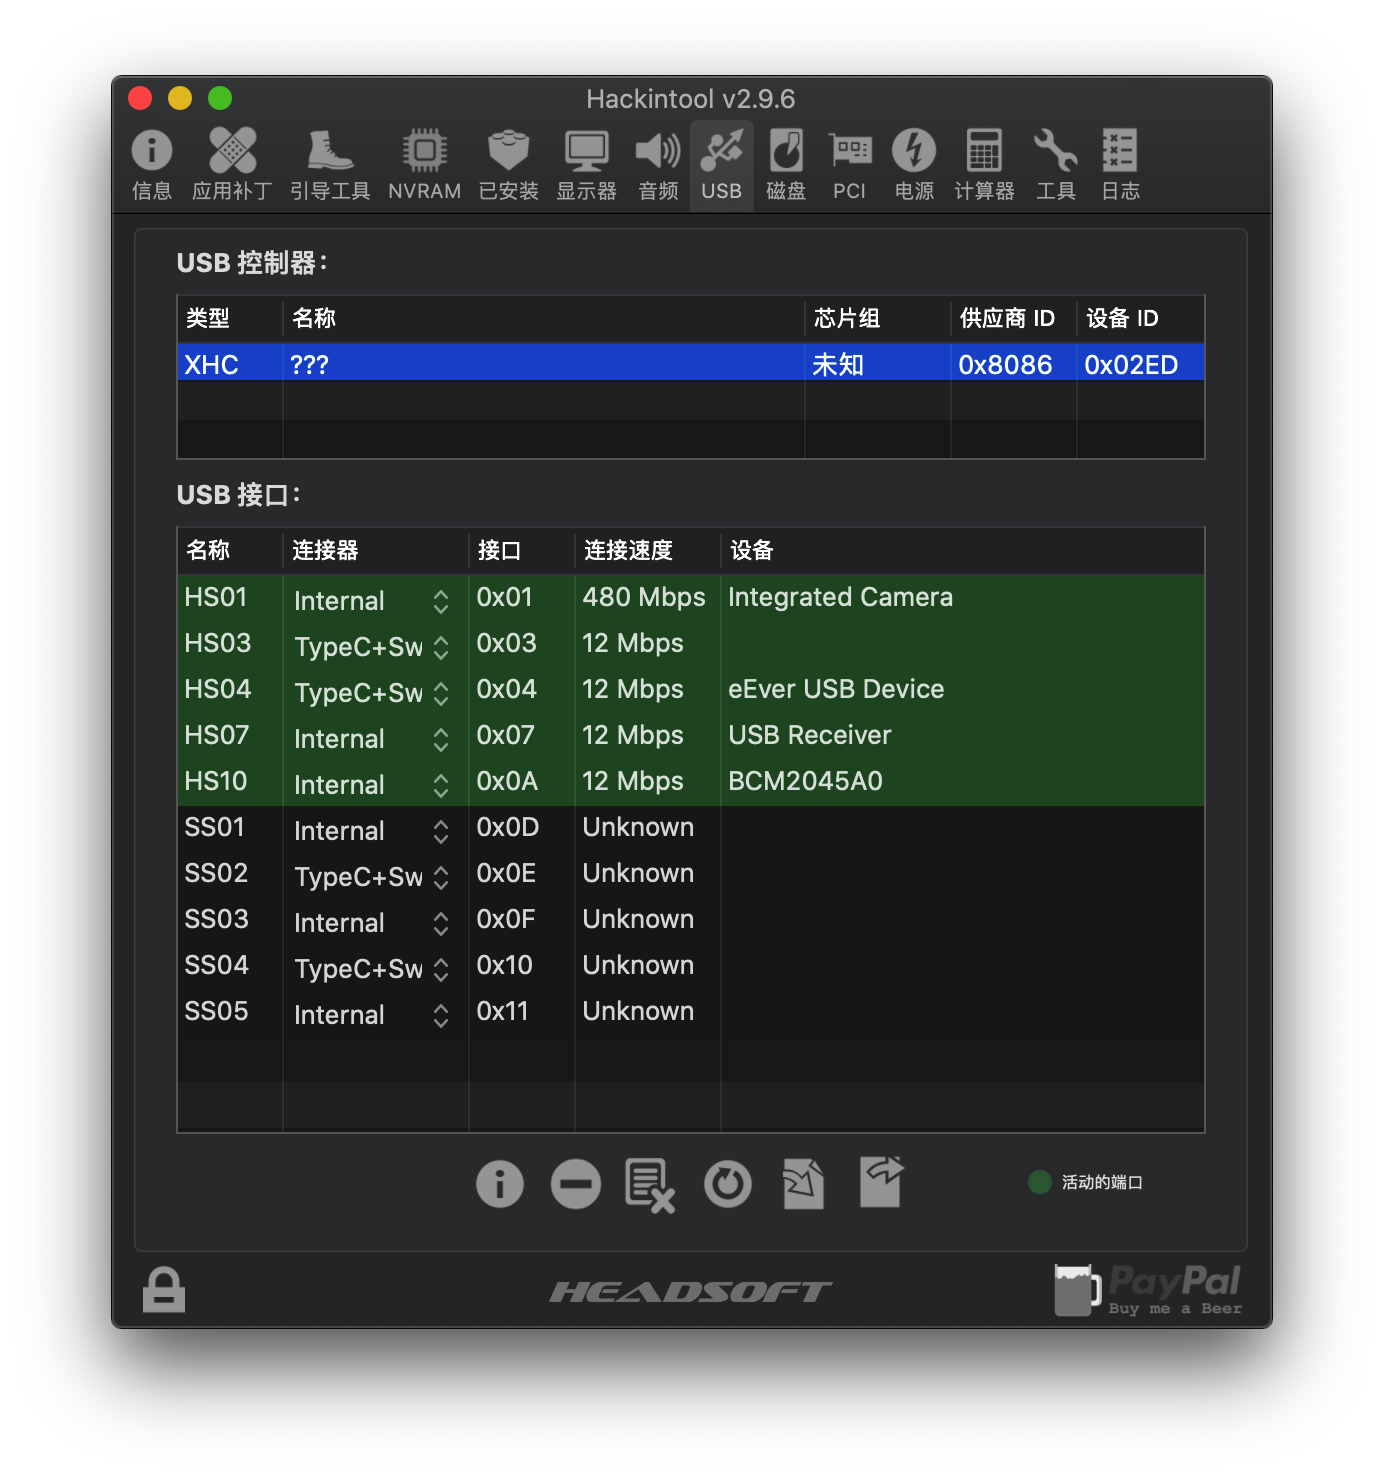Viewport: 1384px width, 1476px height.
Task: Refresh USB ports list
Action: 728,1184
